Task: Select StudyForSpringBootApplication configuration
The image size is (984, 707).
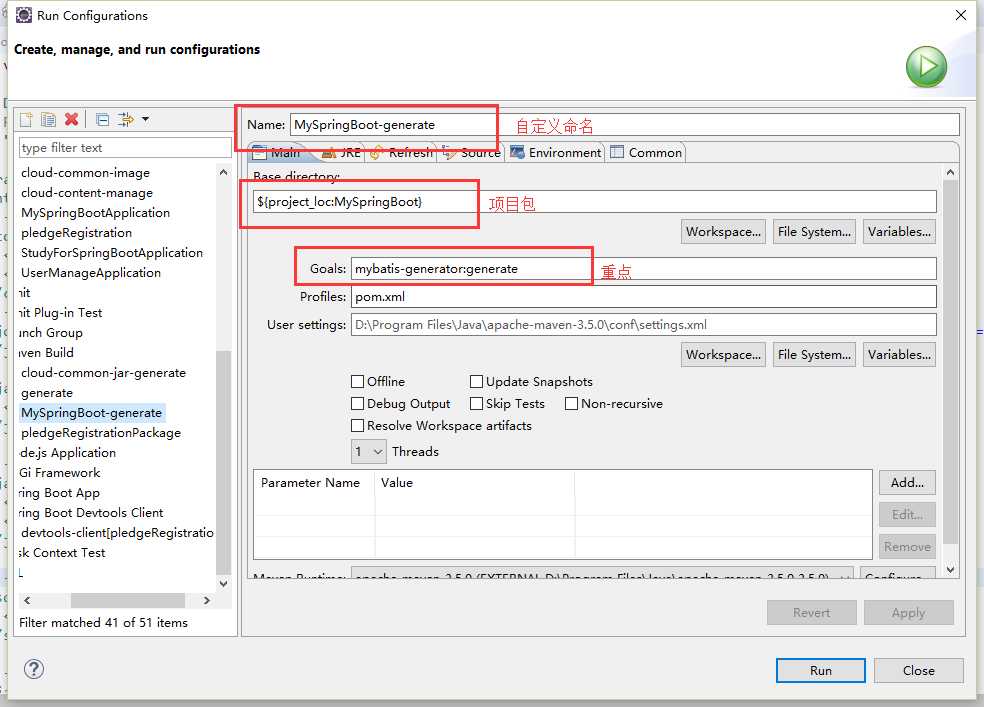Action: pos(112,253)
